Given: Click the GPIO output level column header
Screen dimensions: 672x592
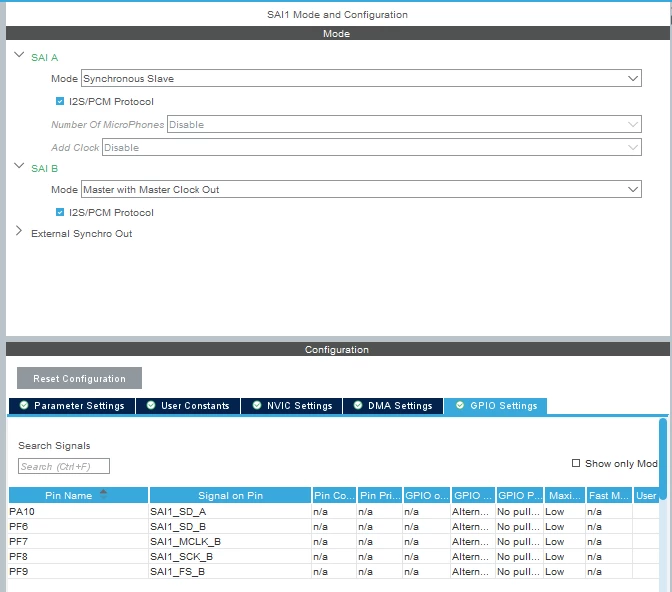Looking at the screenshot, I should point(426,496).
